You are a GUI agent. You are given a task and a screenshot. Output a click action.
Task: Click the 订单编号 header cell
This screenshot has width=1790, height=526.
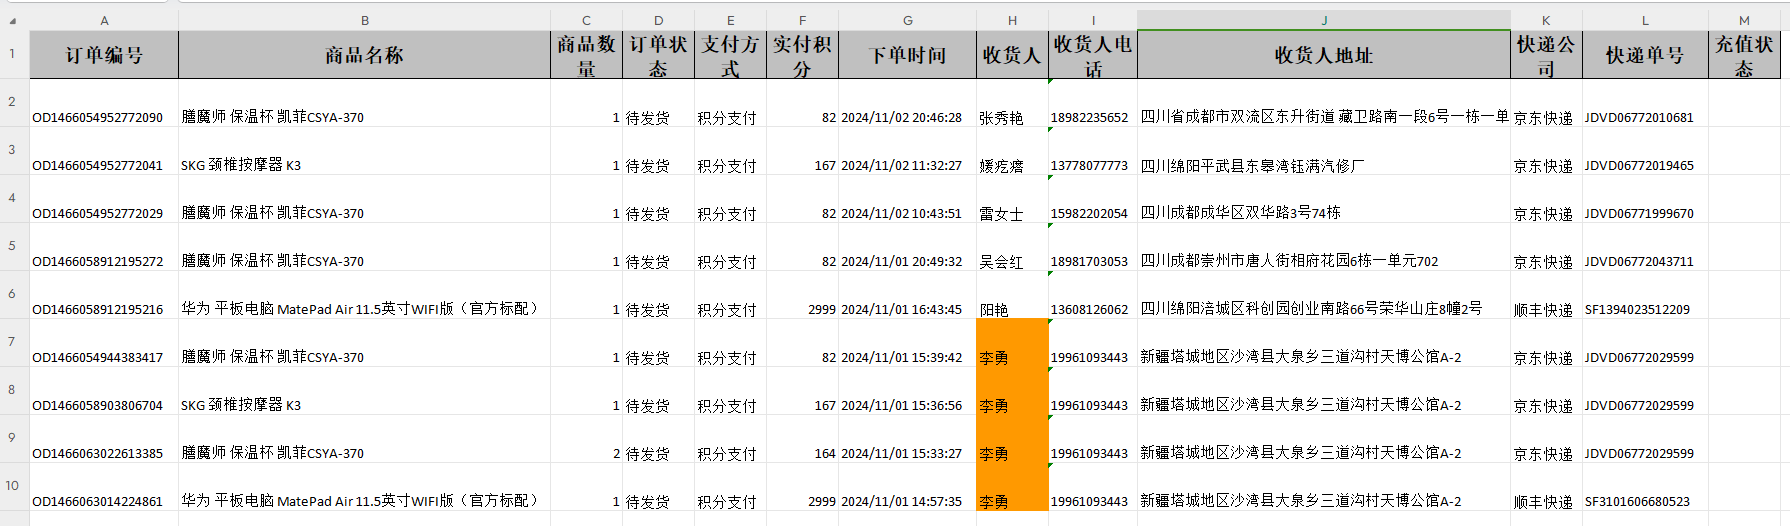tap(104, 55)
